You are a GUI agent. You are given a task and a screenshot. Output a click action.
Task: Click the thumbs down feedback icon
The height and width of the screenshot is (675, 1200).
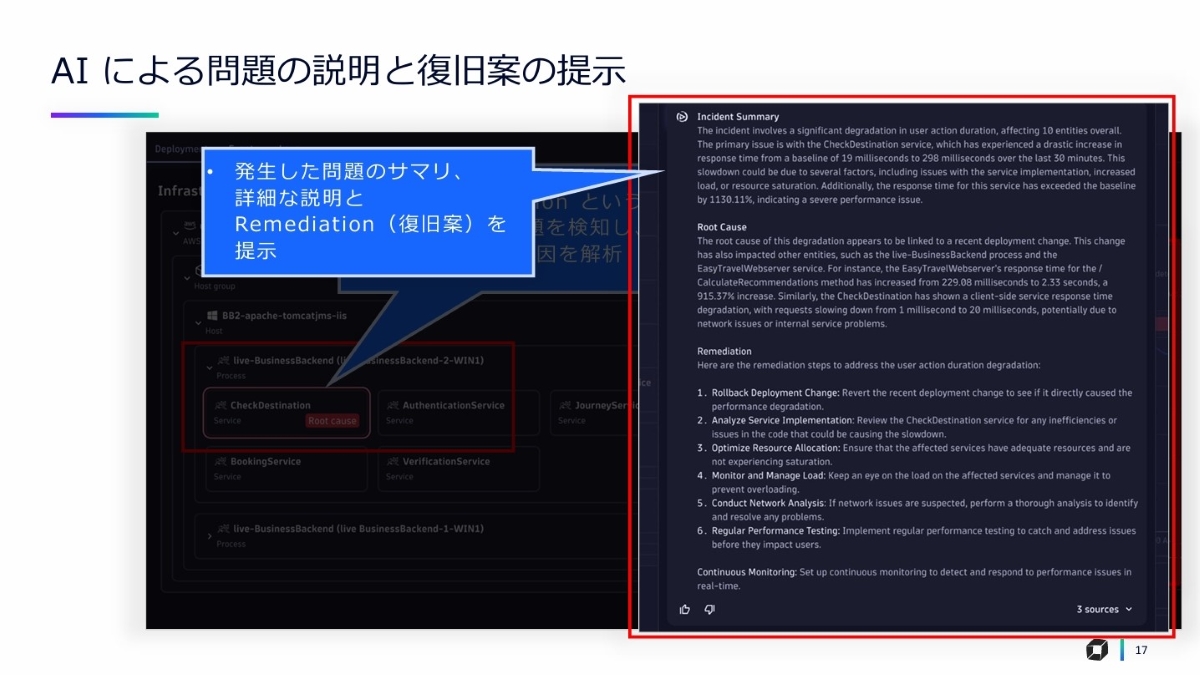click(x=709, y=609)
